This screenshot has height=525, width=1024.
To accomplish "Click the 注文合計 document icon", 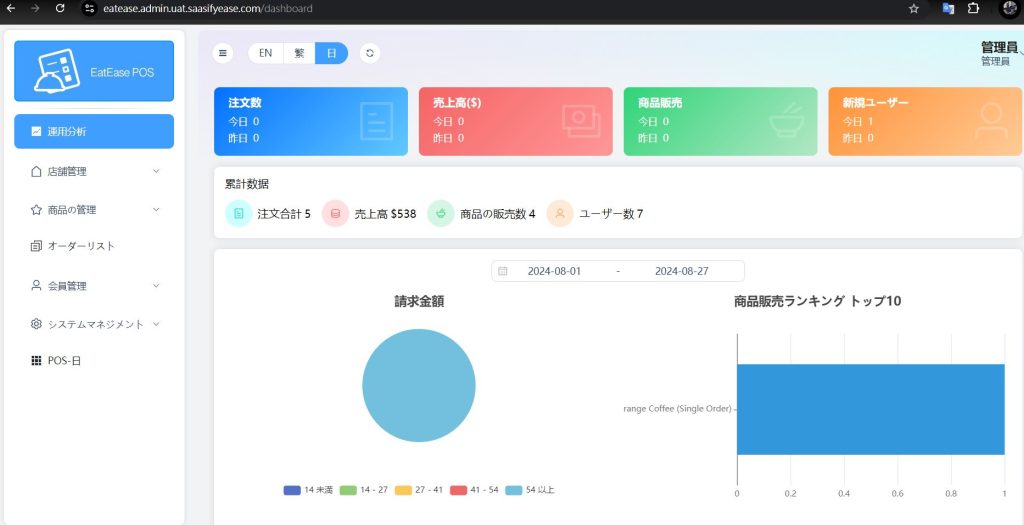I will click(x=239, y=213).
